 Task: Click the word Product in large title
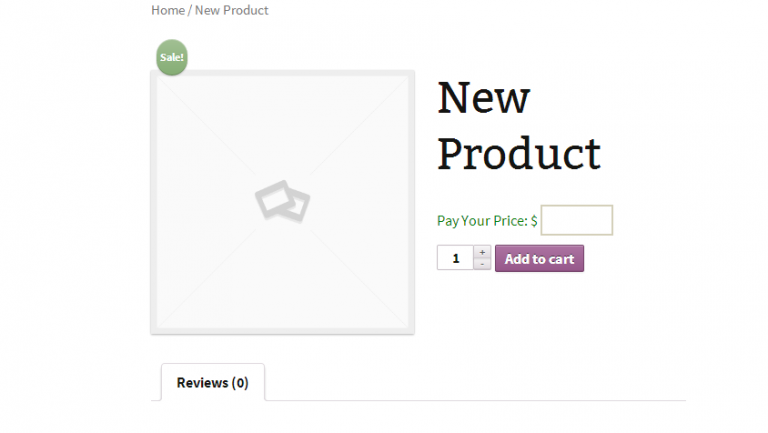[519, 153]
